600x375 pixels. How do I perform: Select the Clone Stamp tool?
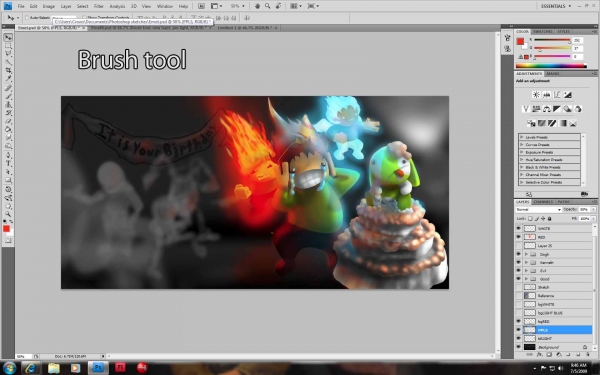point(8,104)
